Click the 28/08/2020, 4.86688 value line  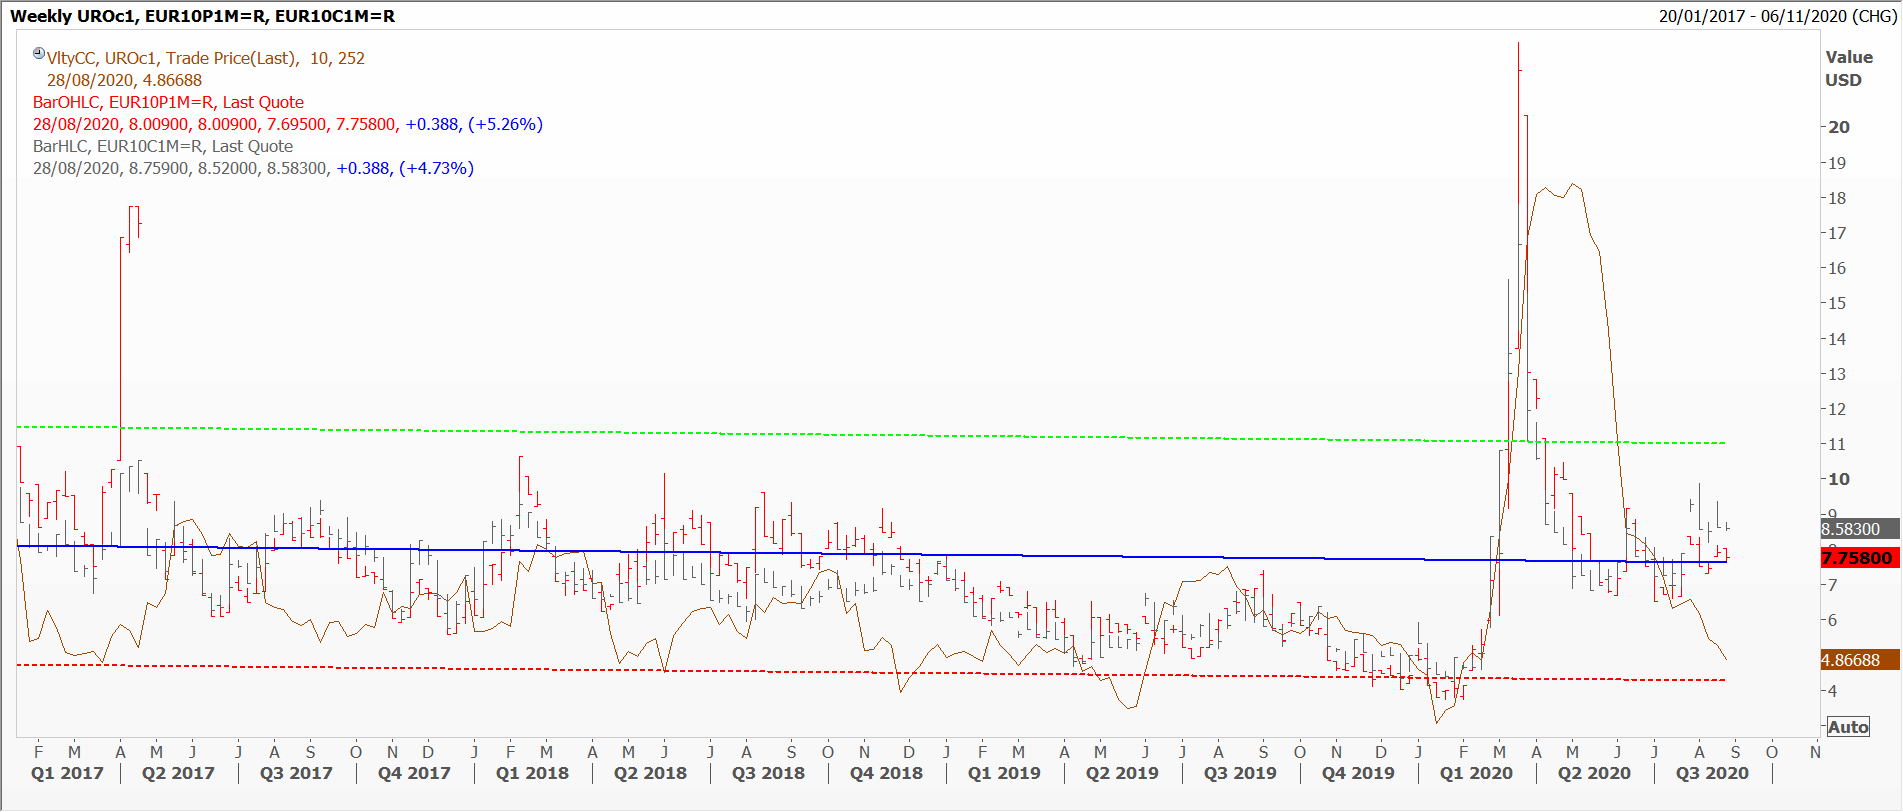(124, 80)
